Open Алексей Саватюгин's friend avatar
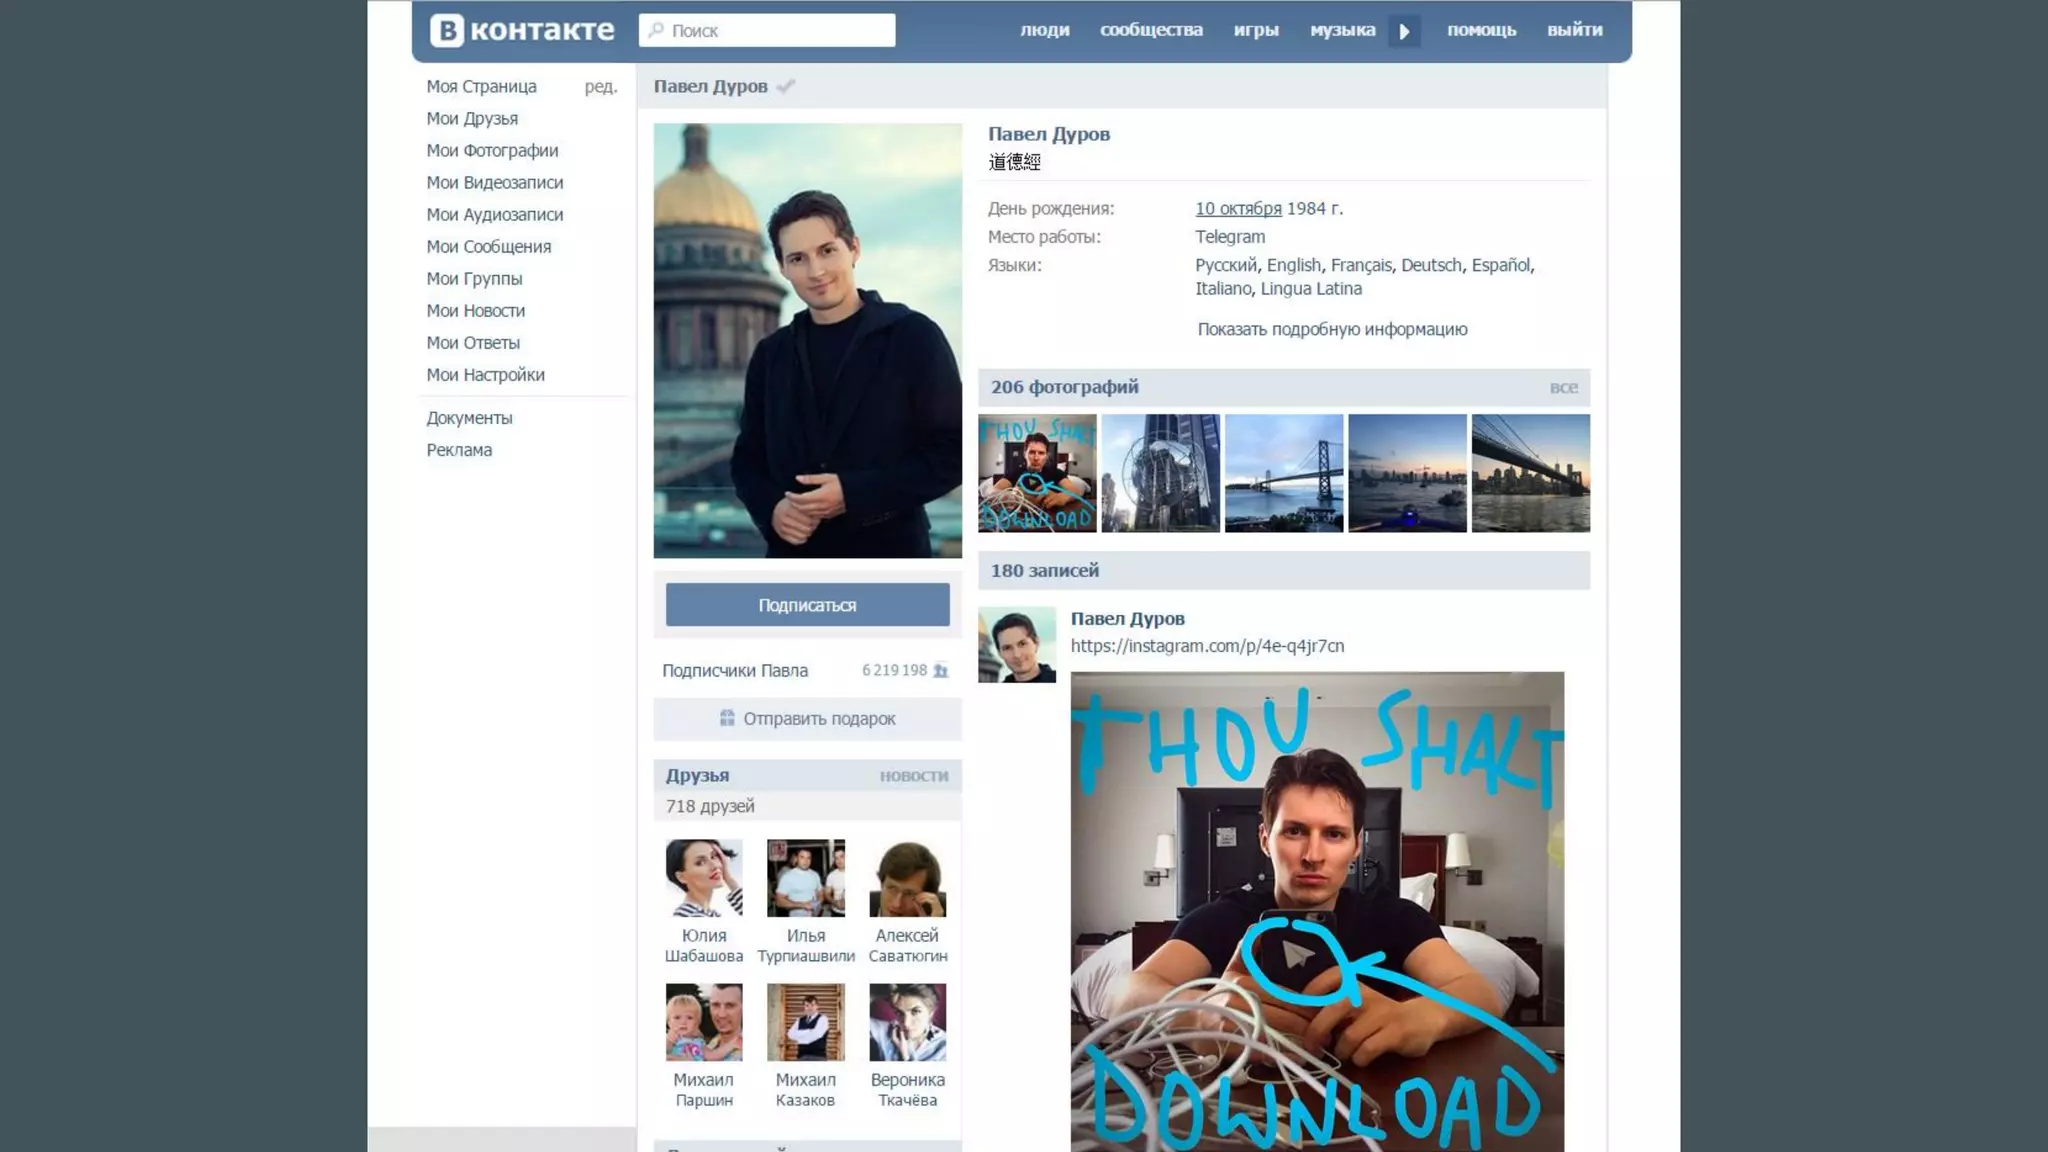The height and width of the screenshot is (1152, 2048). [907, 878]
